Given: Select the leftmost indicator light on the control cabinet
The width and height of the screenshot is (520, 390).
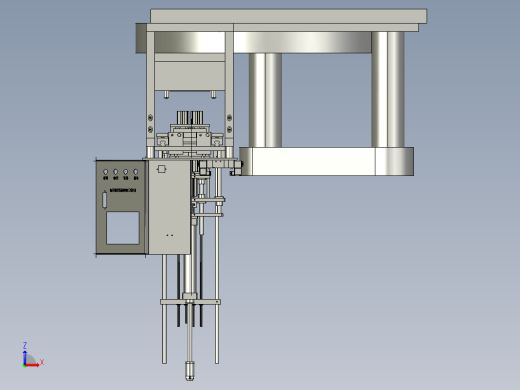Looking at the screenshot, I should point(105,172).
